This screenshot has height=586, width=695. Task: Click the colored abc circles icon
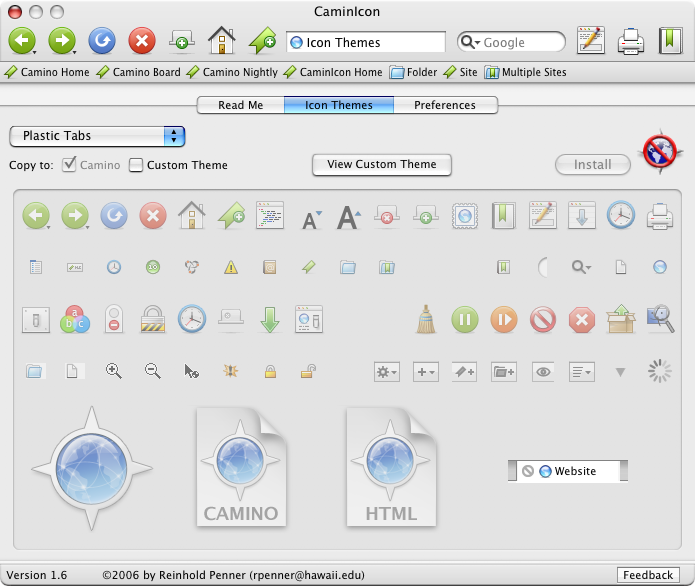coord(75,319)
